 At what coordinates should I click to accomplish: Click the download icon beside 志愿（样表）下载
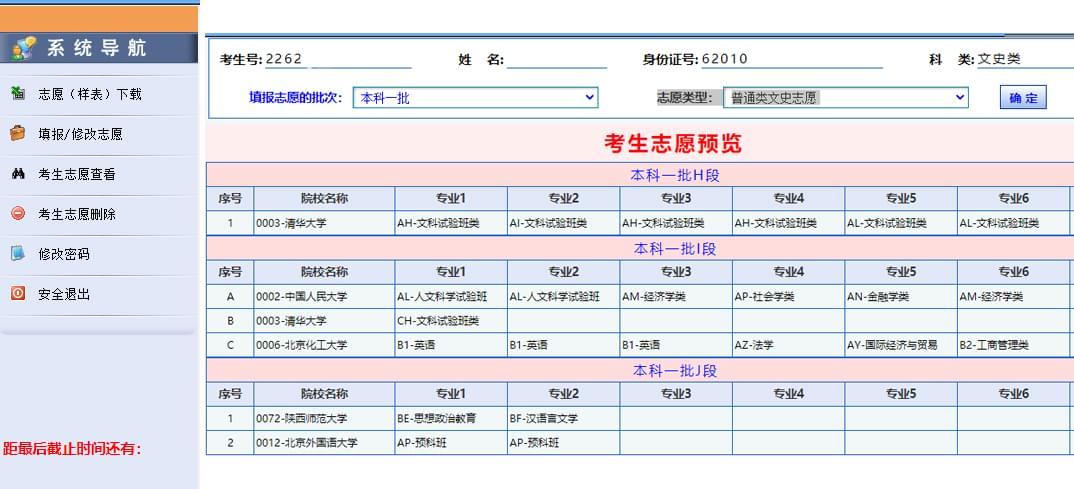coord(18,94)
